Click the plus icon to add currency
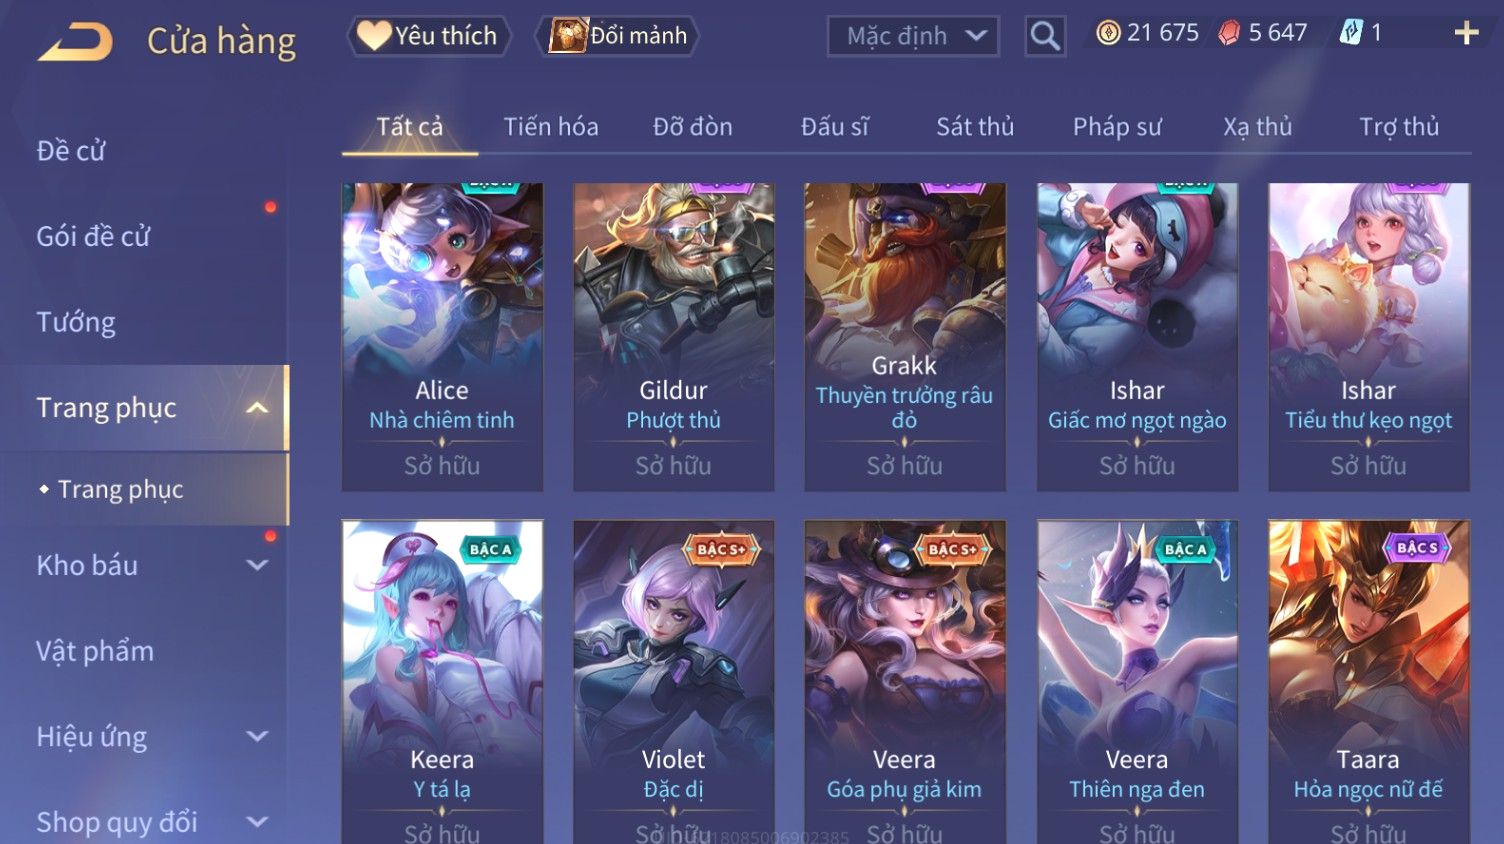 click(1466, 34)
